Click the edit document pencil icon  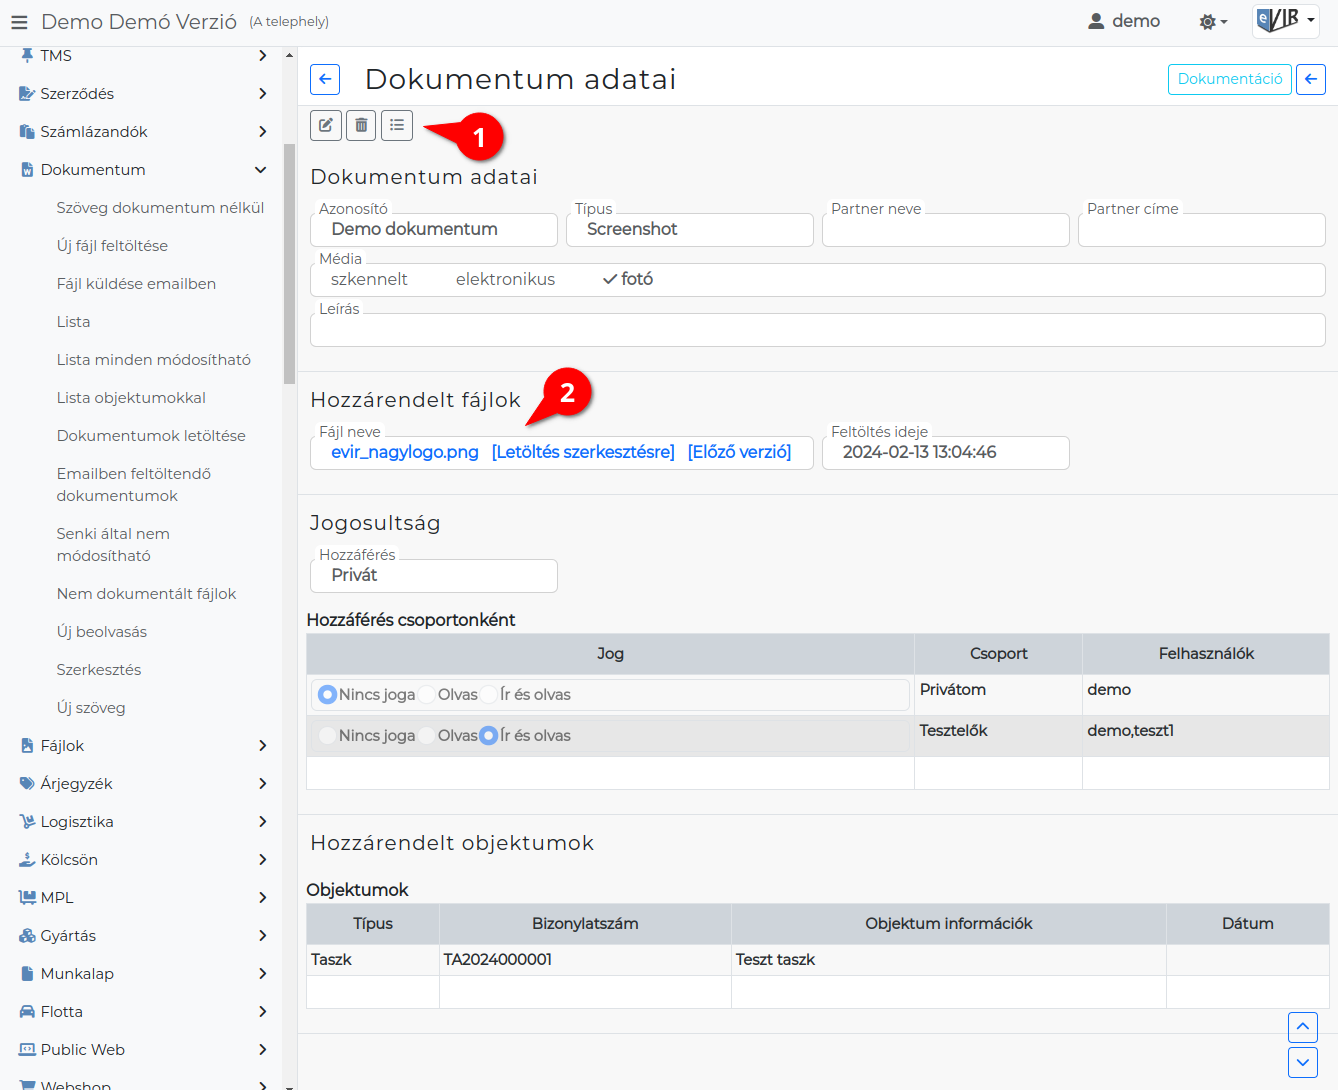tap(326, 125)
